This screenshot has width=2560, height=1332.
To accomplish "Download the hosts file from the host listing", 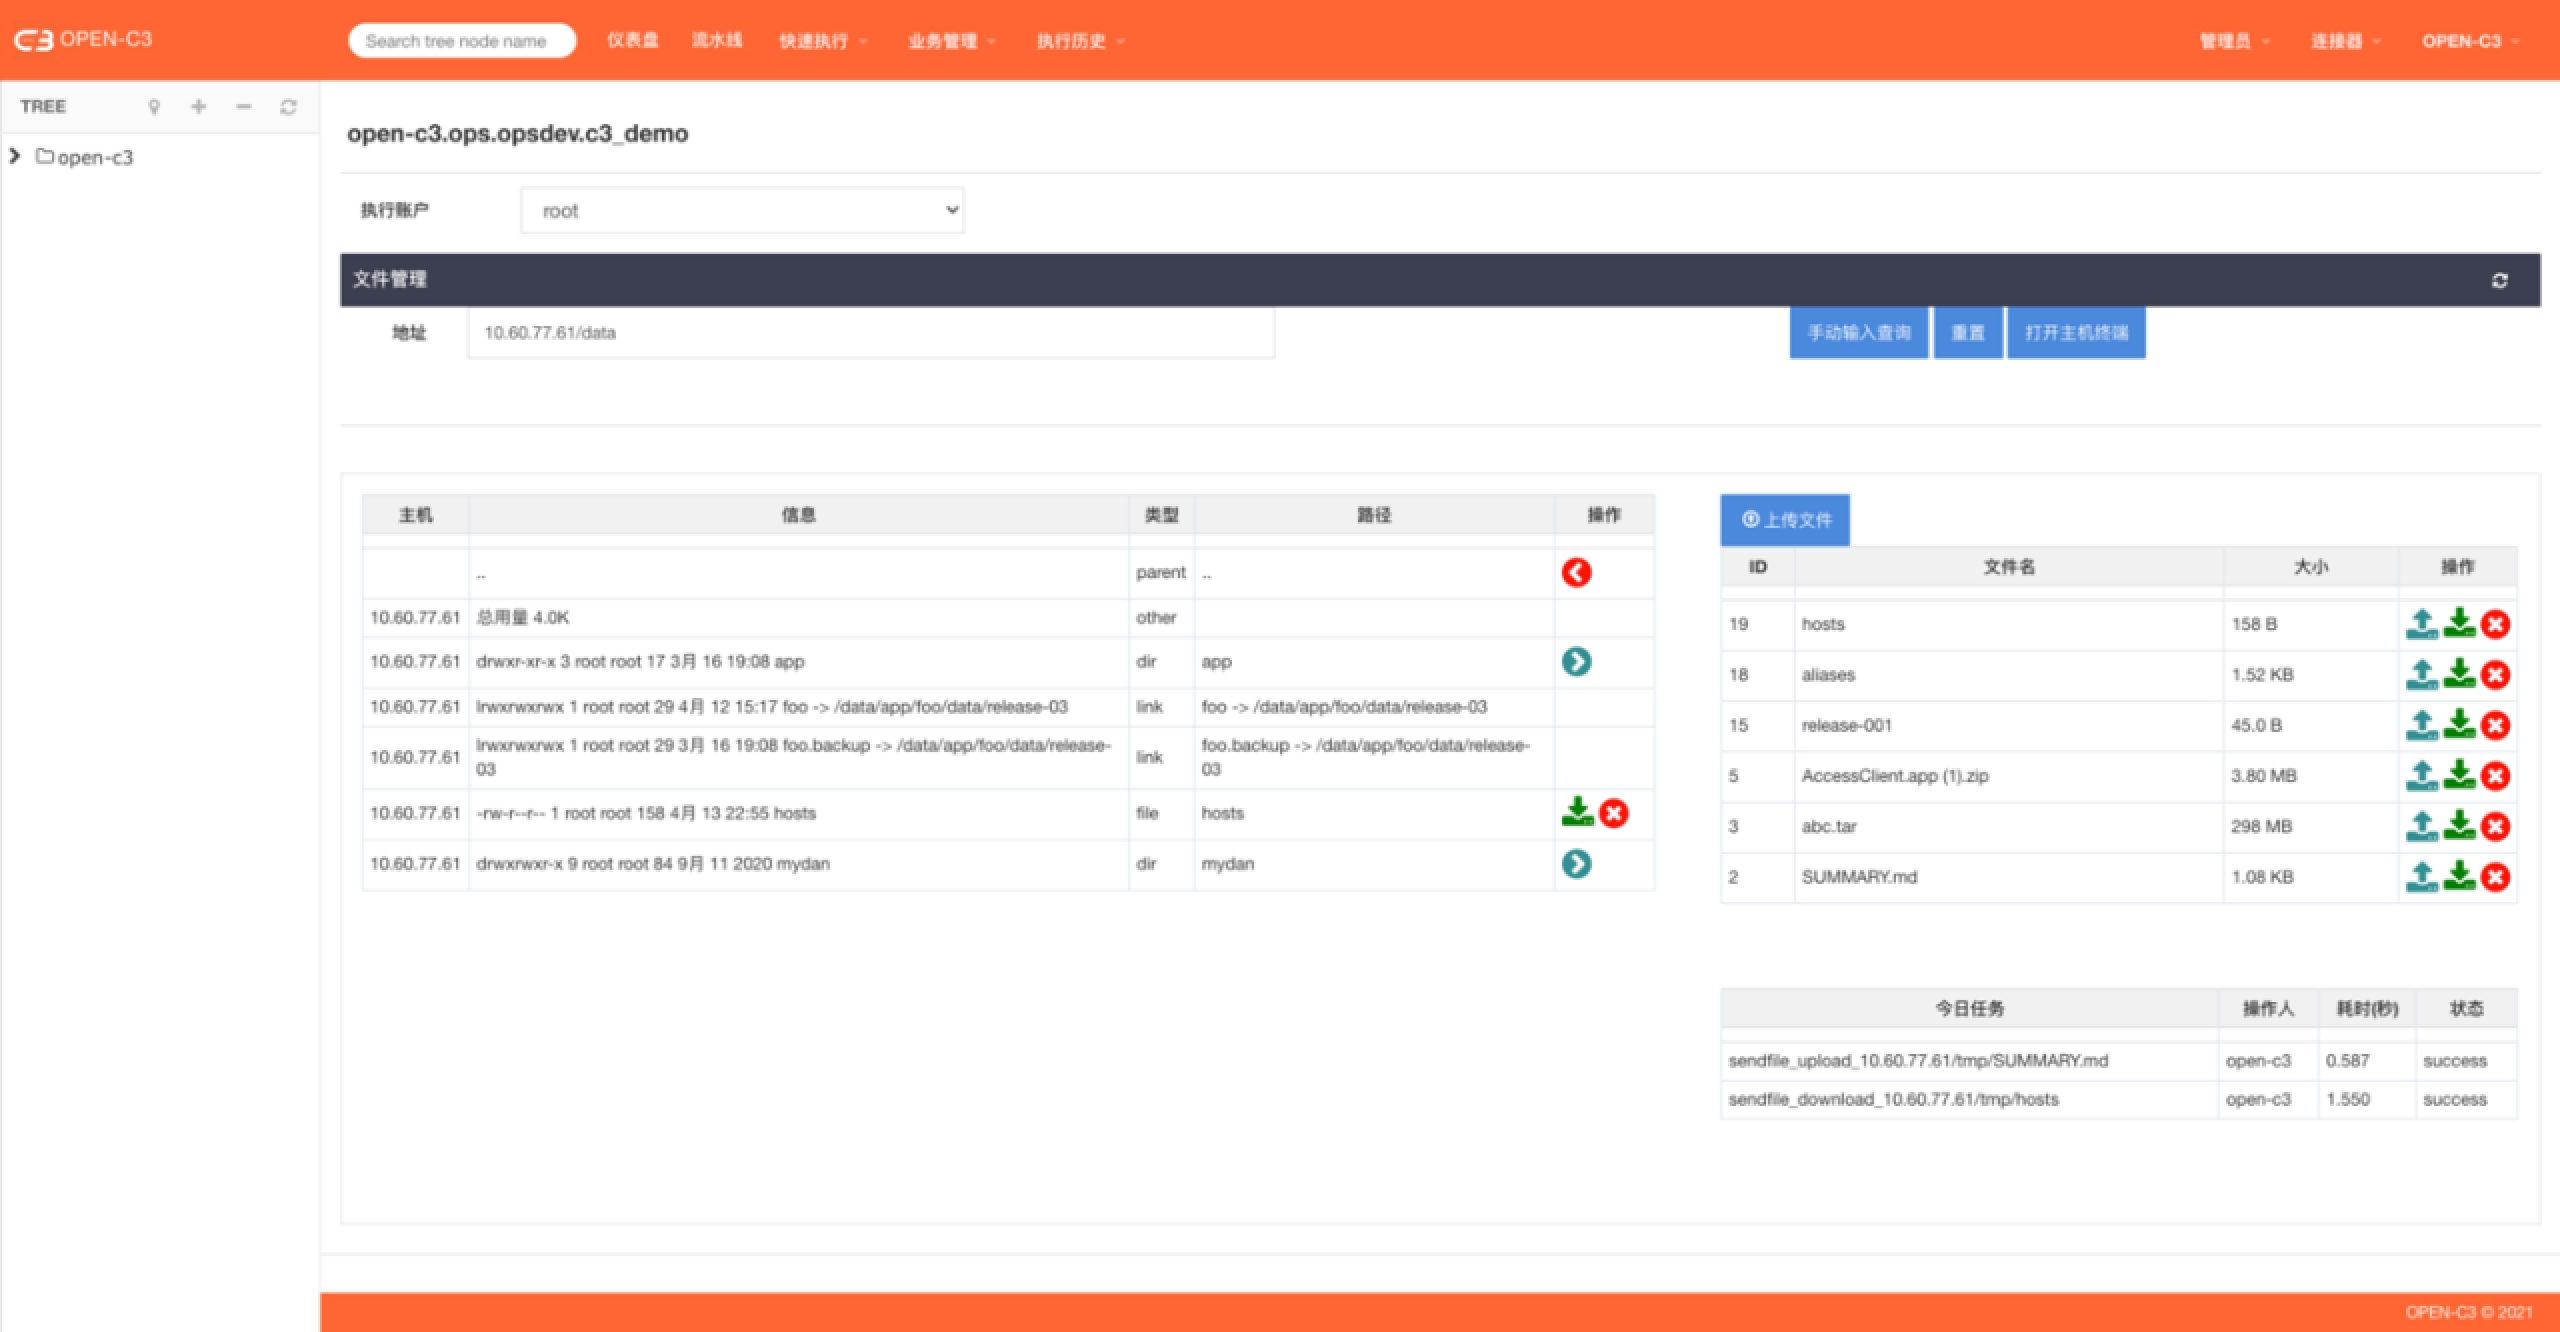I will 1577,812.
